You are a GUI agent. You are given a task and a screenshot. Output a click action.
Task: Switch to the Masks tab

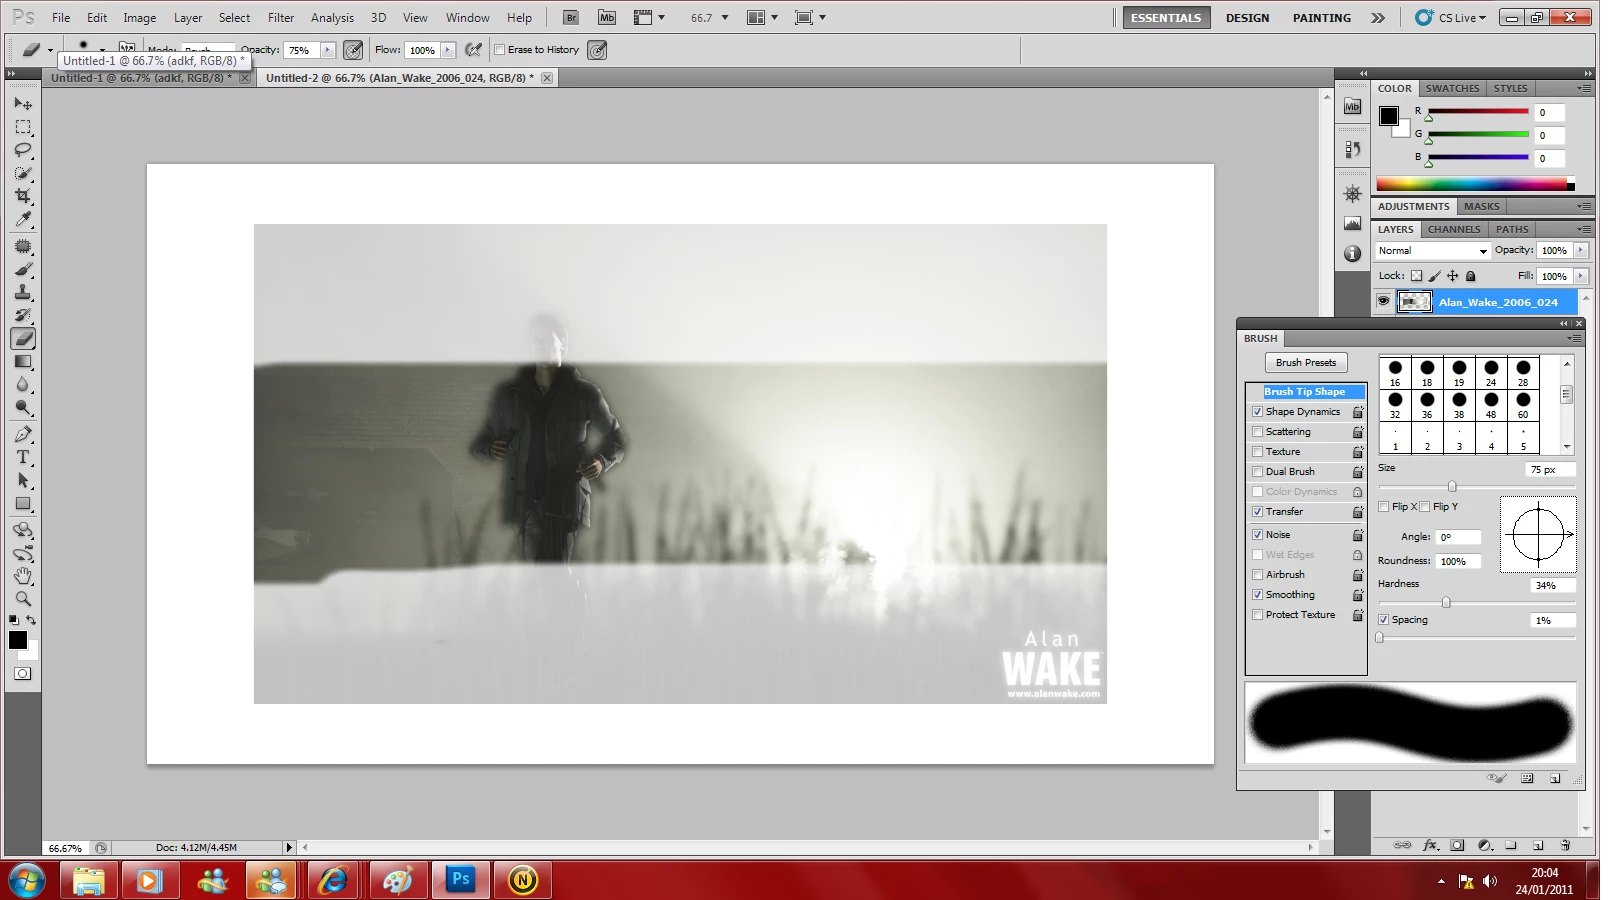(1481, 206)
